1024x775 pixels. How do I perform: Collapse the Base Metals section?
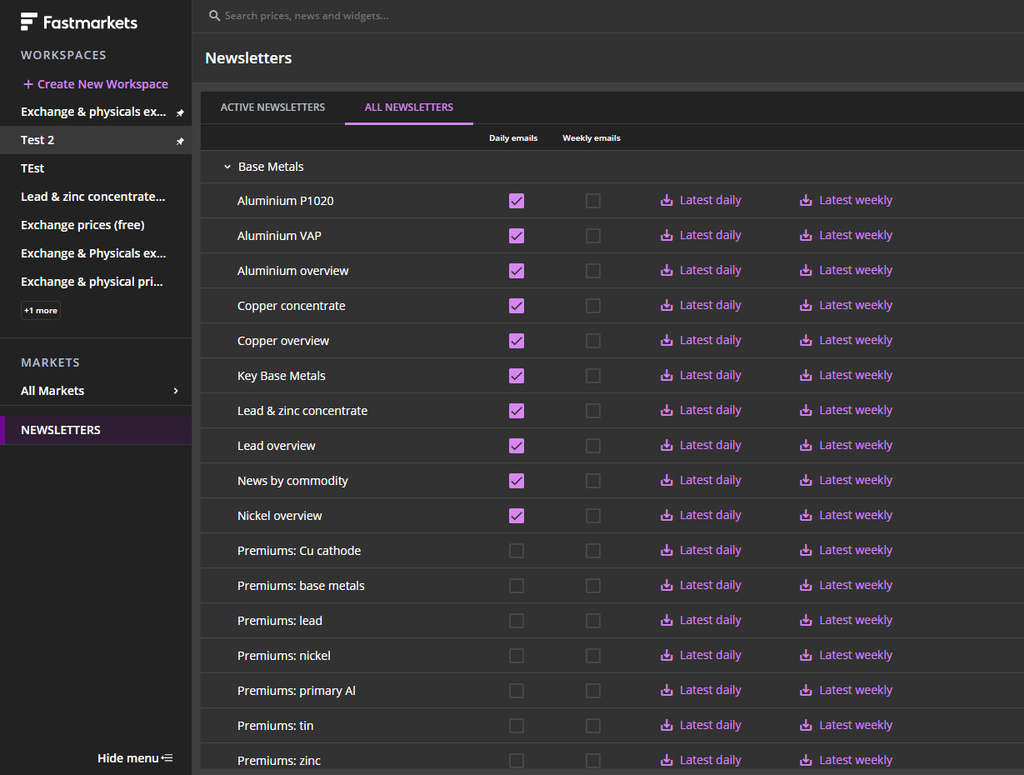pos(228,167)
